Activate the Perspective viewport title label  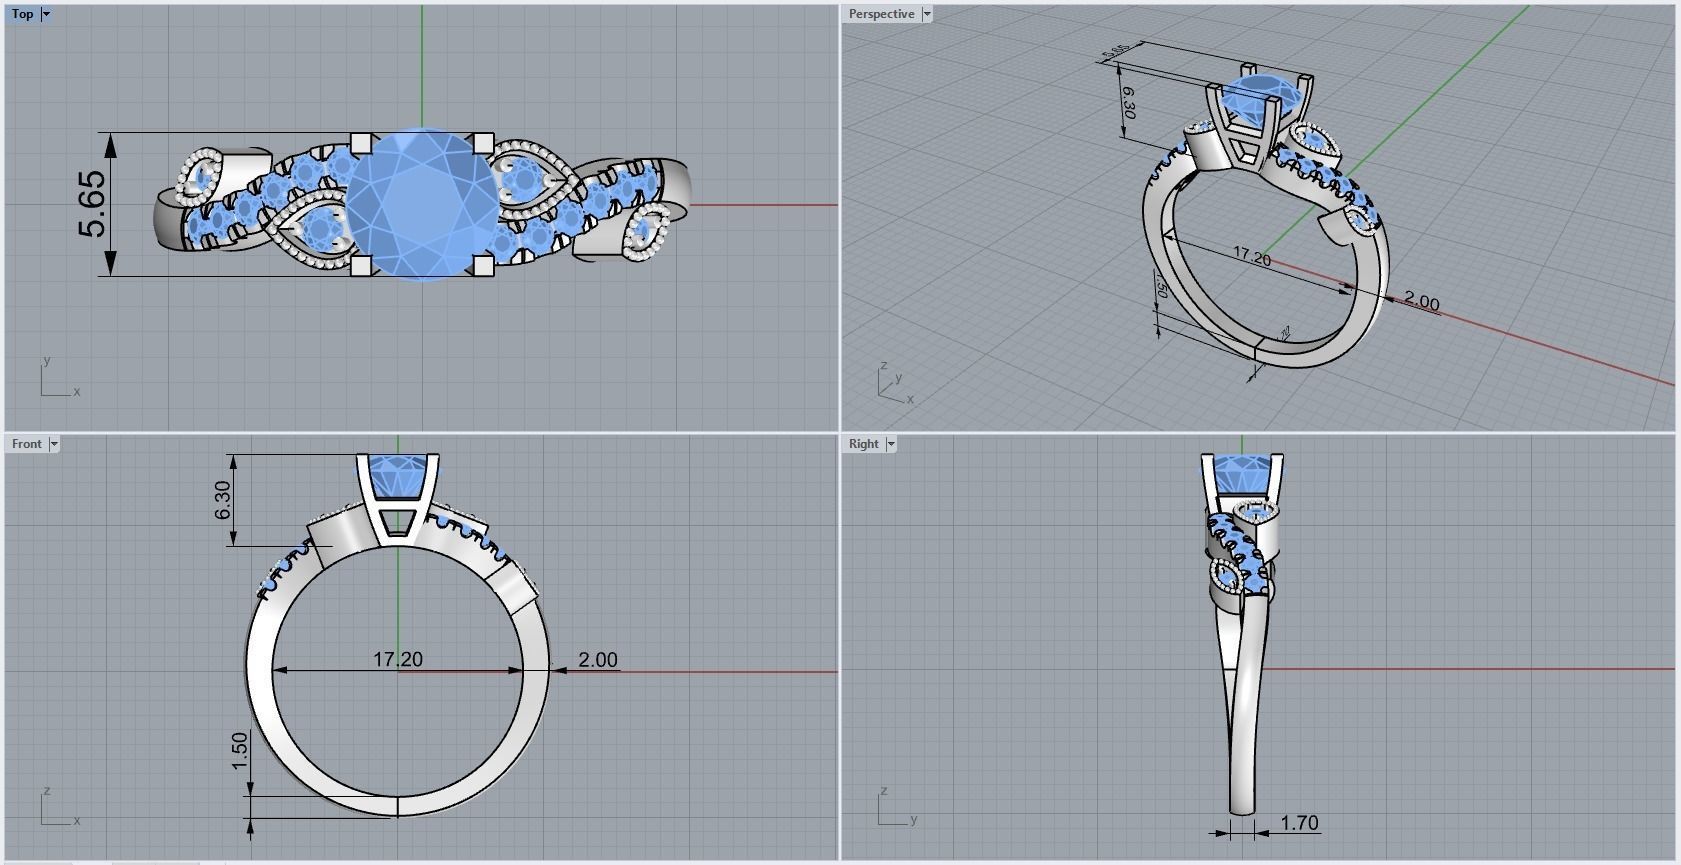[881, 14]
